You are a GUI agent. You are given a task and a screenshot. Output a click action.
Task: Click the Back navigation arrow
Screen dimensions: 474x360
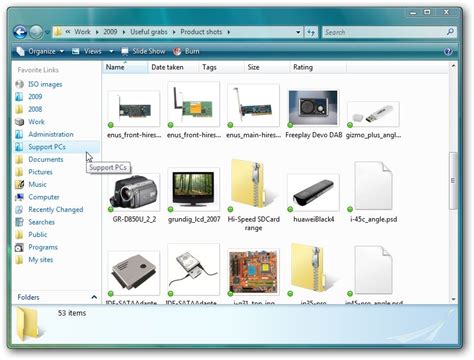(20, 32)
